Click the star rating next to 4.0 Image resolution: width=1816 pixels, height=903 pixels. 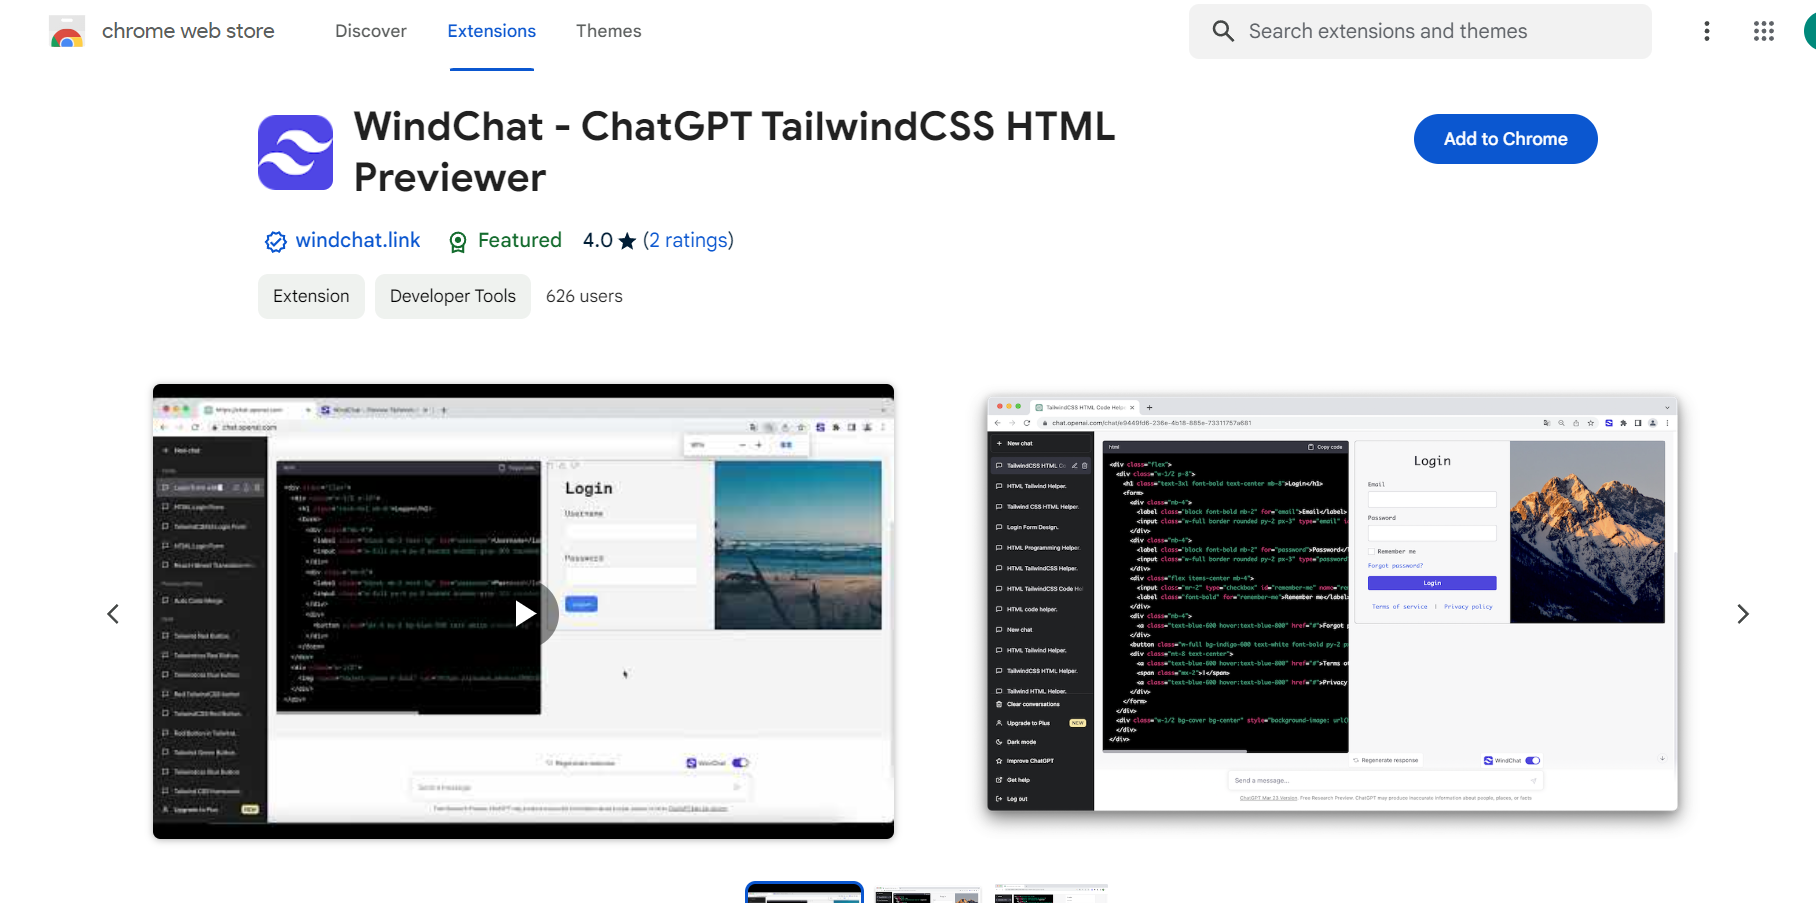tap(626, 241)
